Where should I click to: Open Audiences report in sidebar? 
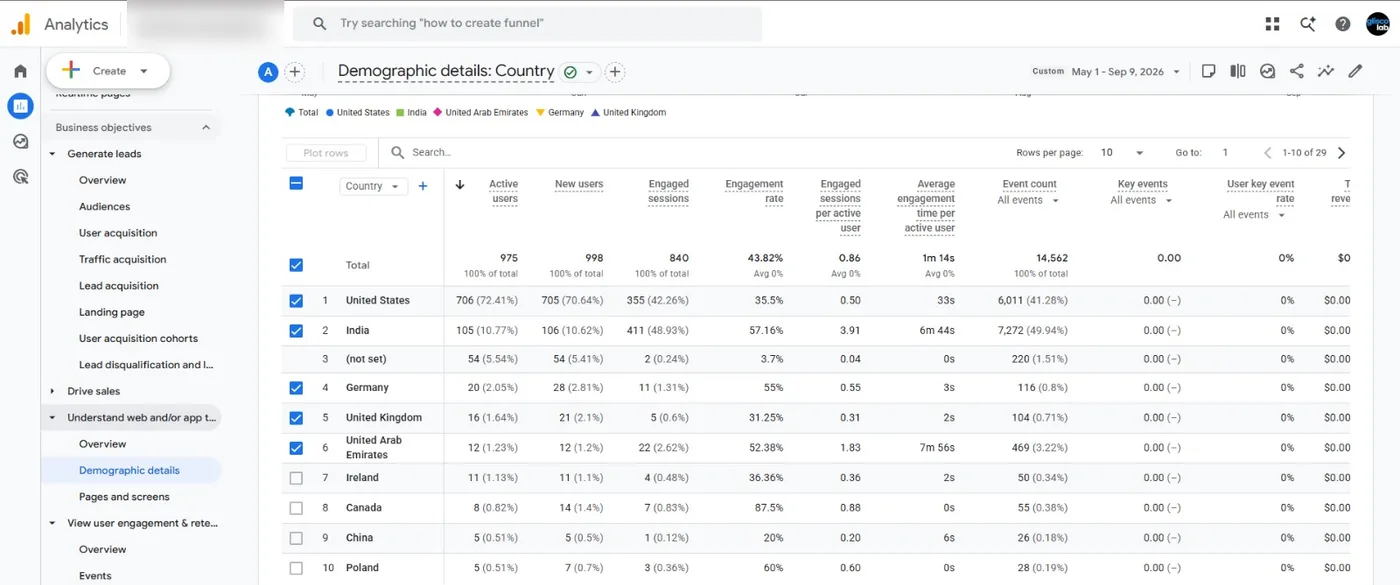pyautogui.click(x=105, y=207)
